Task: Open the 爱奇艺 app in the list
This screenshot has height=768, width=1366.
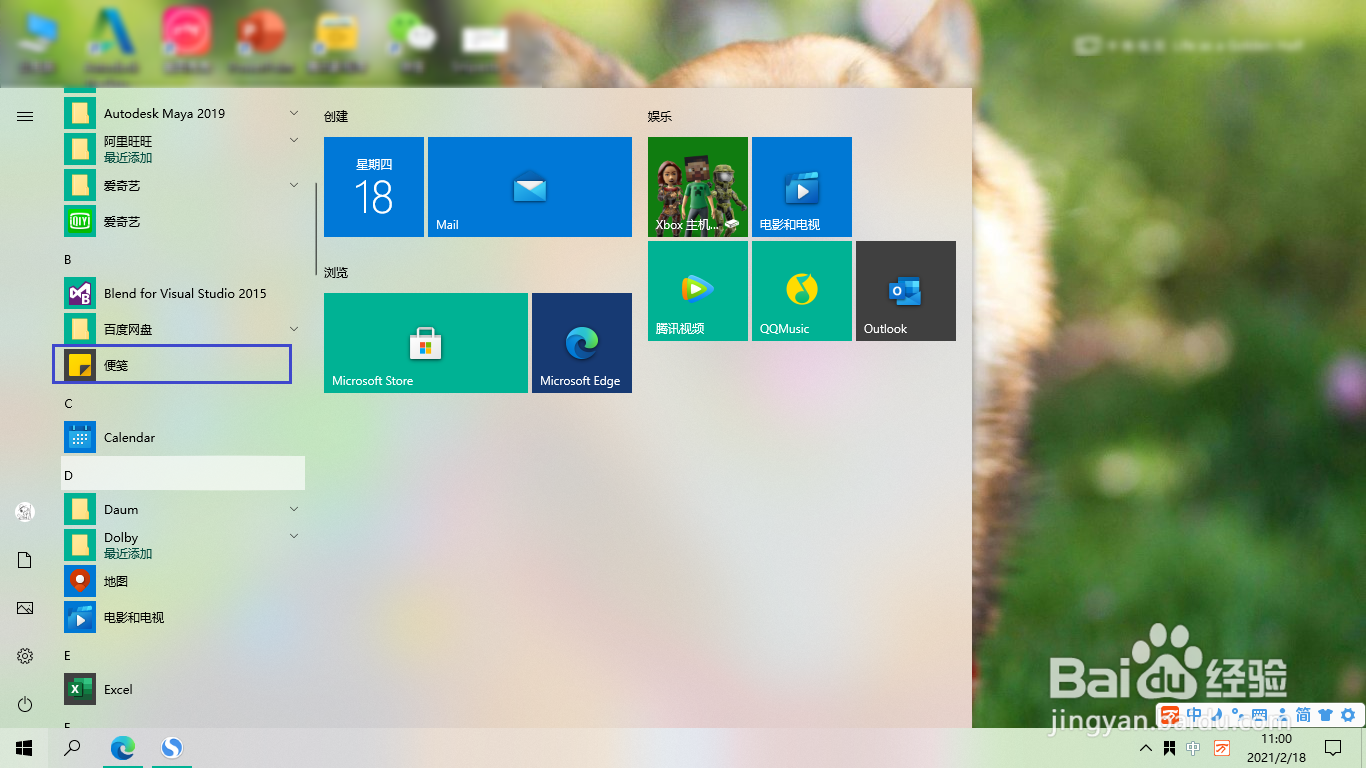Action: pyautogui.click(x=184, y=221)
